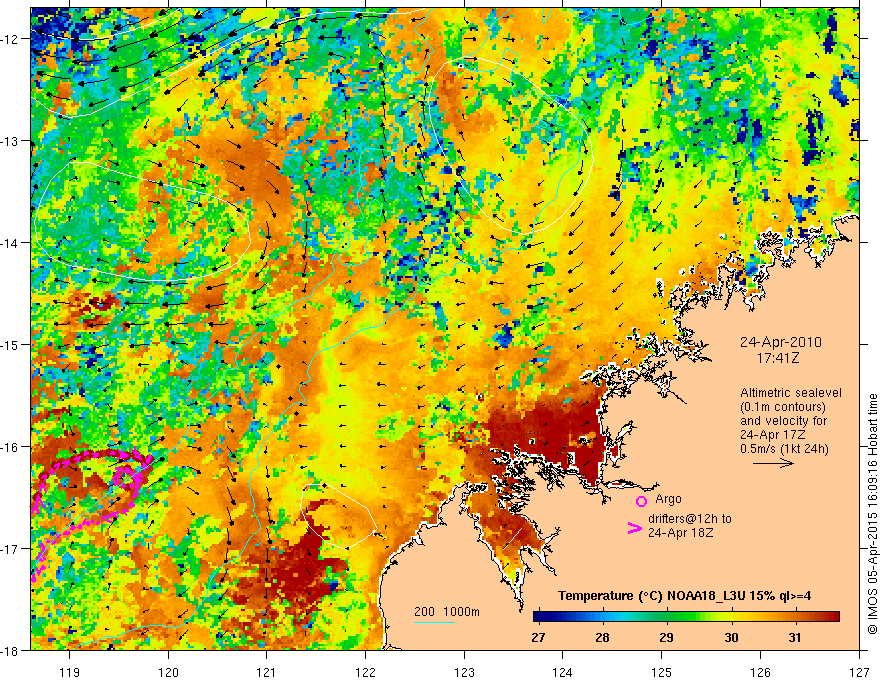Click the 'Altimetric sealevel' legend text

tap(791, 393)
